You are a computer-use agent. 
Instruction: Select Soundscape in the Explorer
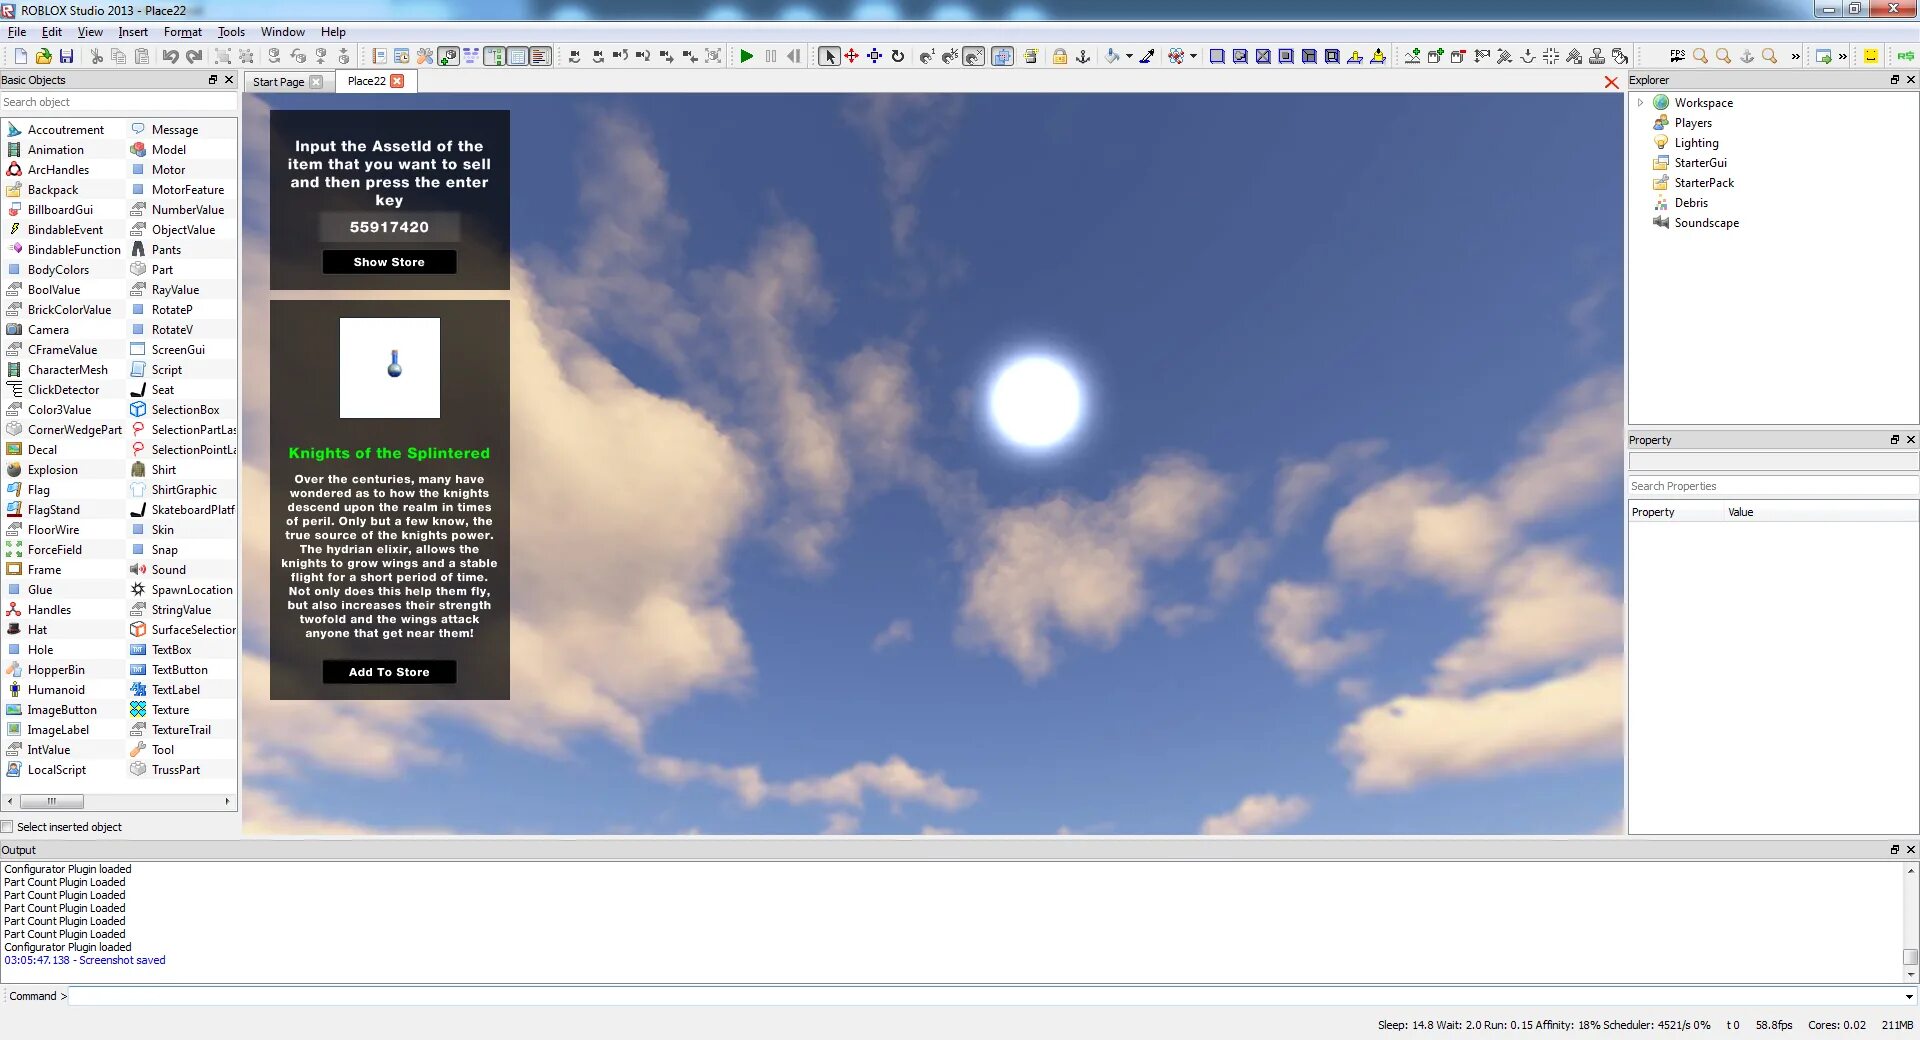coord(1706,223)
